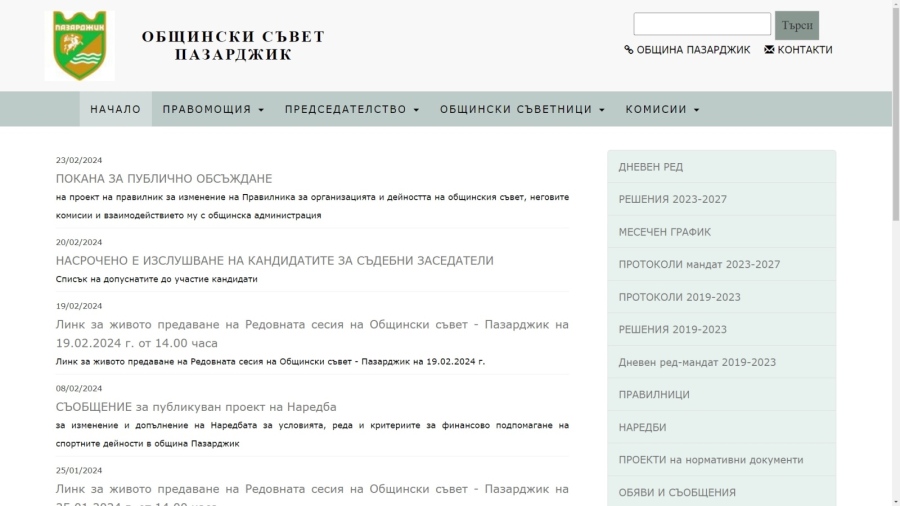The image size is (900, 506).
Task: Open ПРОЕКТИ на нормативни документи sidebar item
Action: [x=721, y=460]
